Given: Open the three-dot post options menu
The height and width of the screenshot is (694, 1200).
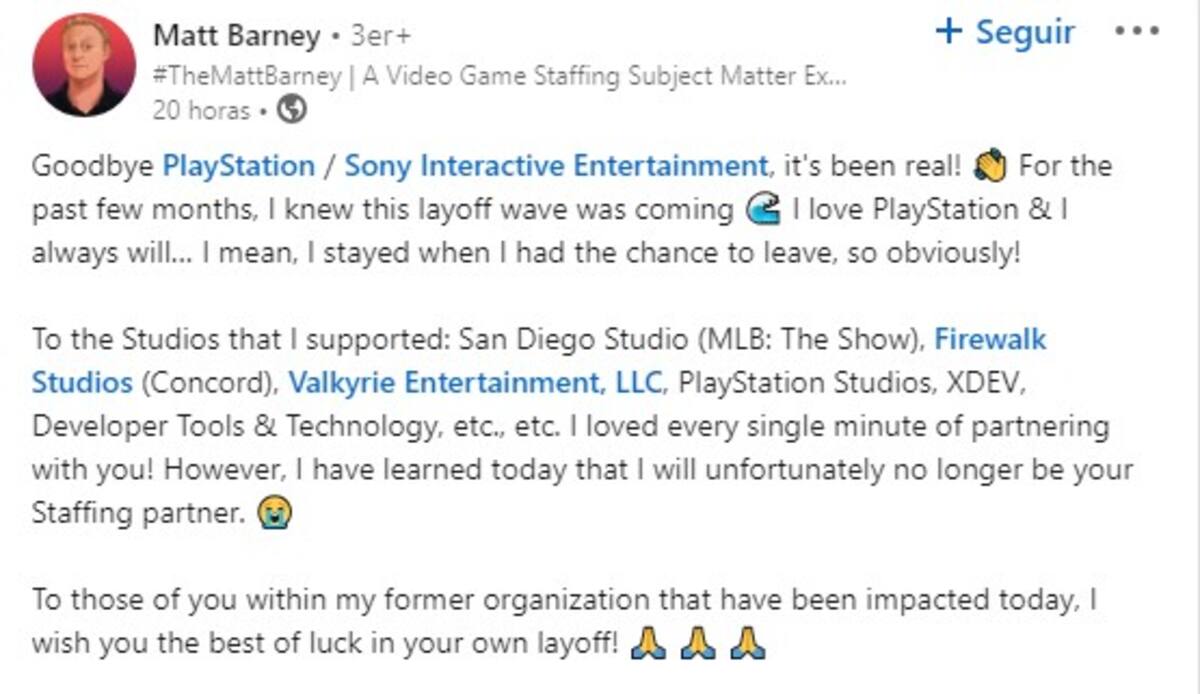Looking at the screenshot, I should click(1137, 31).
